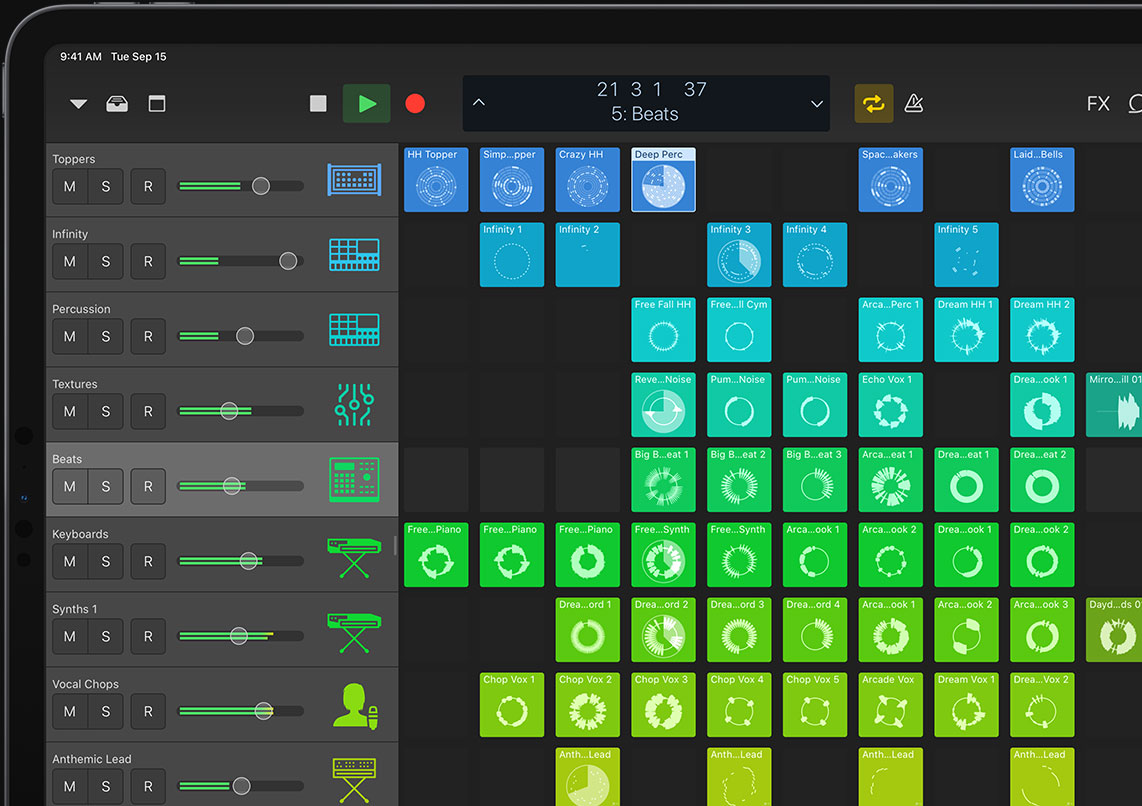The image size is (1142, 806).
Task: Open the Anthemic Lead synth icon
Action: (x=354, y=780)
